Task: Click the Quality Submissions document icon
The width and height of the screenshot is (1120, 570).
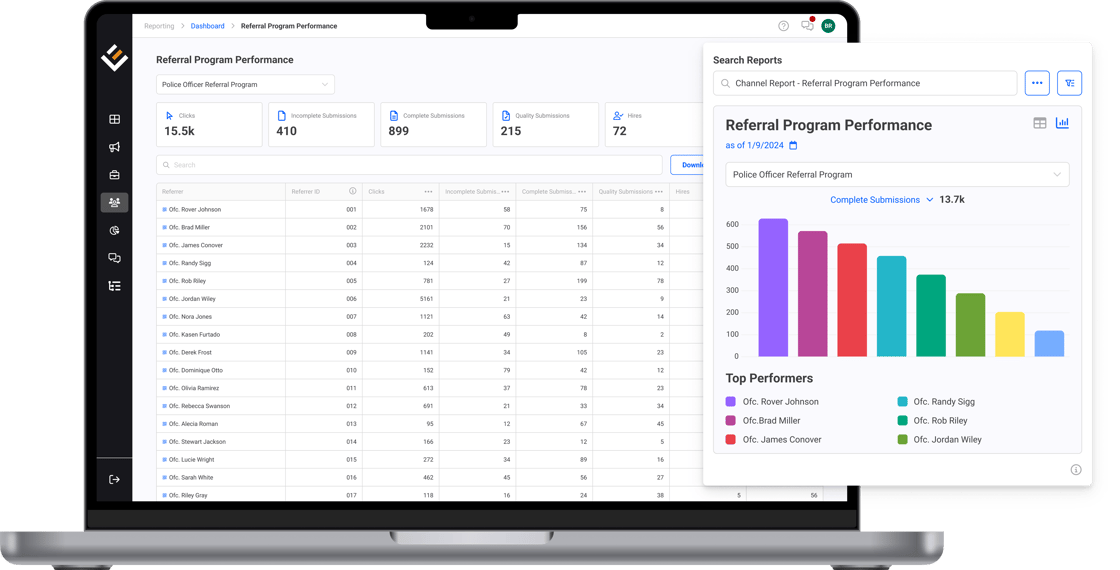Action: (506, 116)
